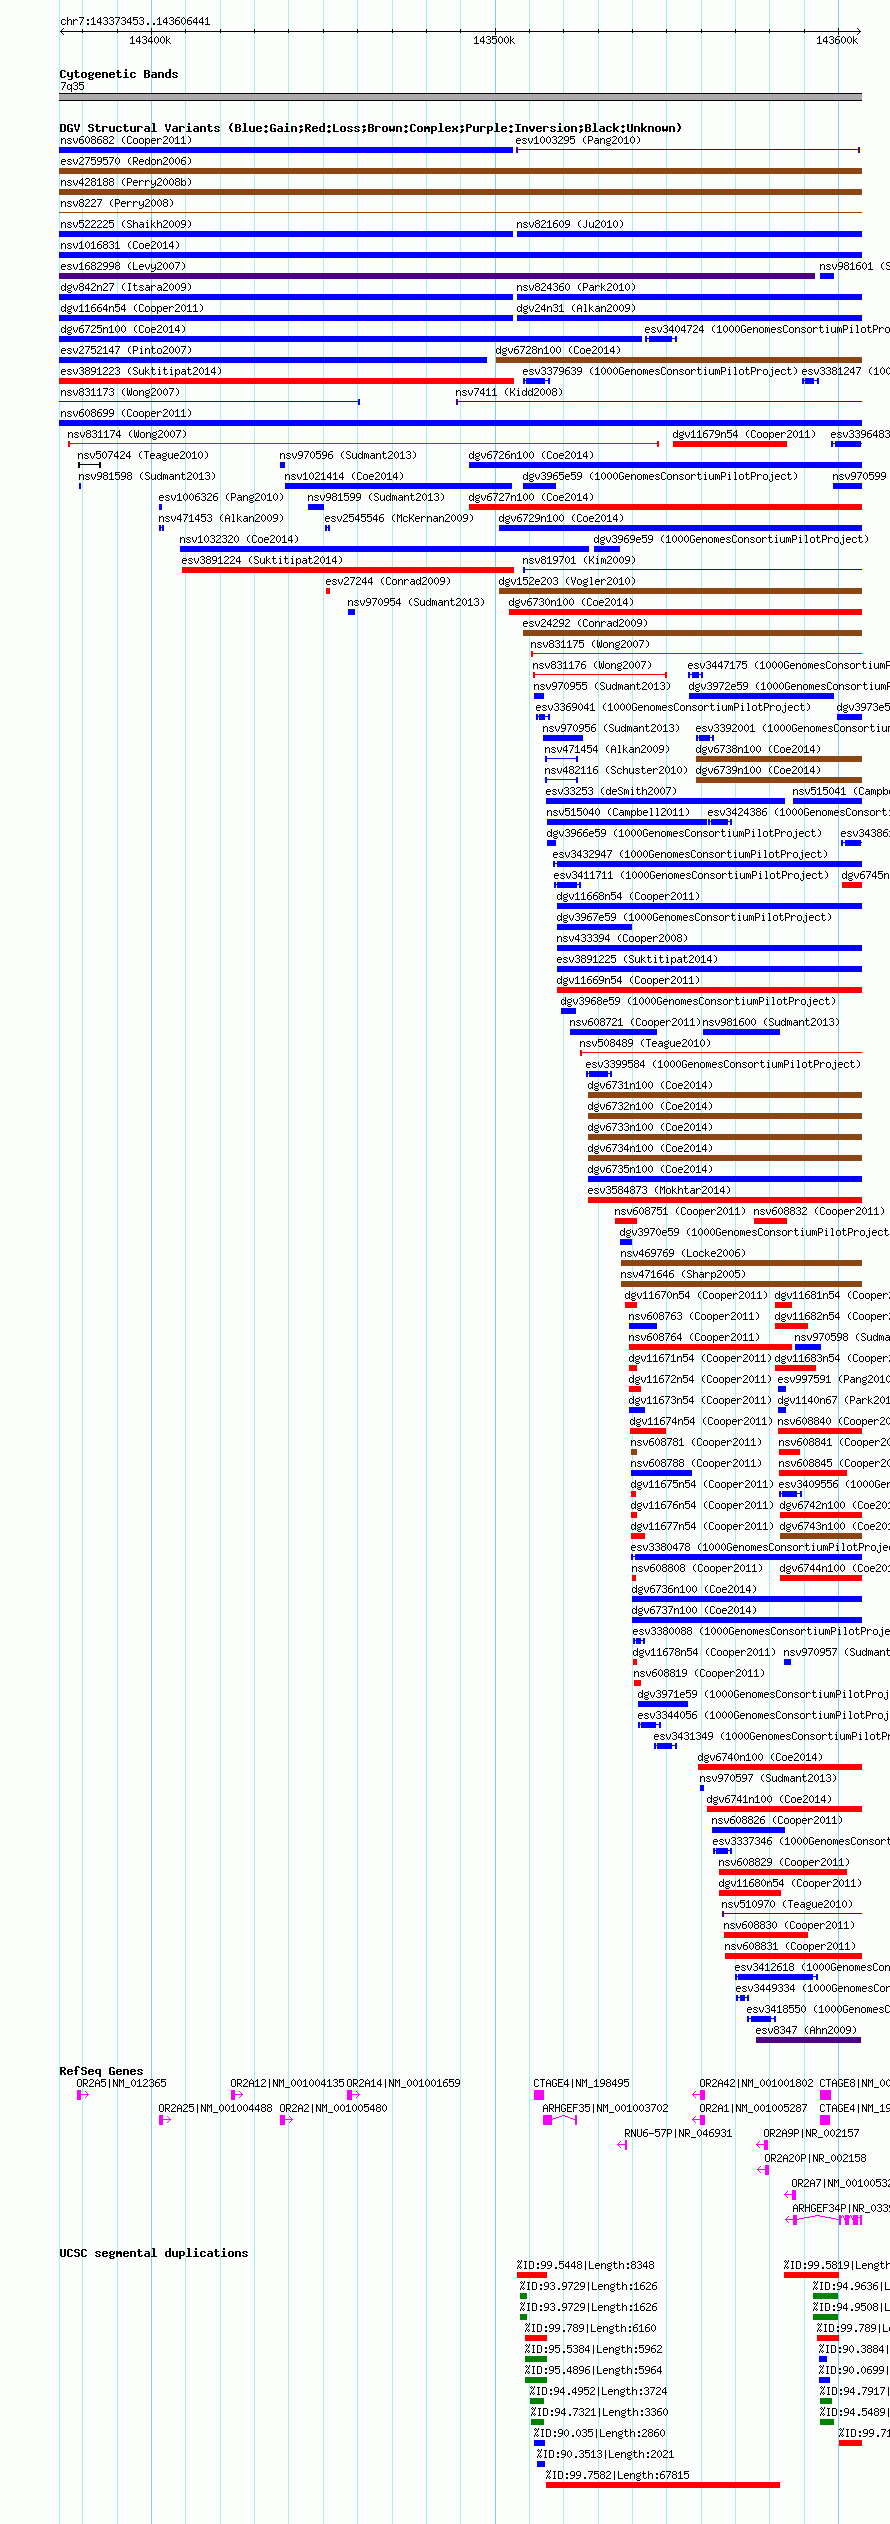Open inversion variant esv1682998 (Levy2007)
Screen dimensions: 890x2524
pos(122,266)
